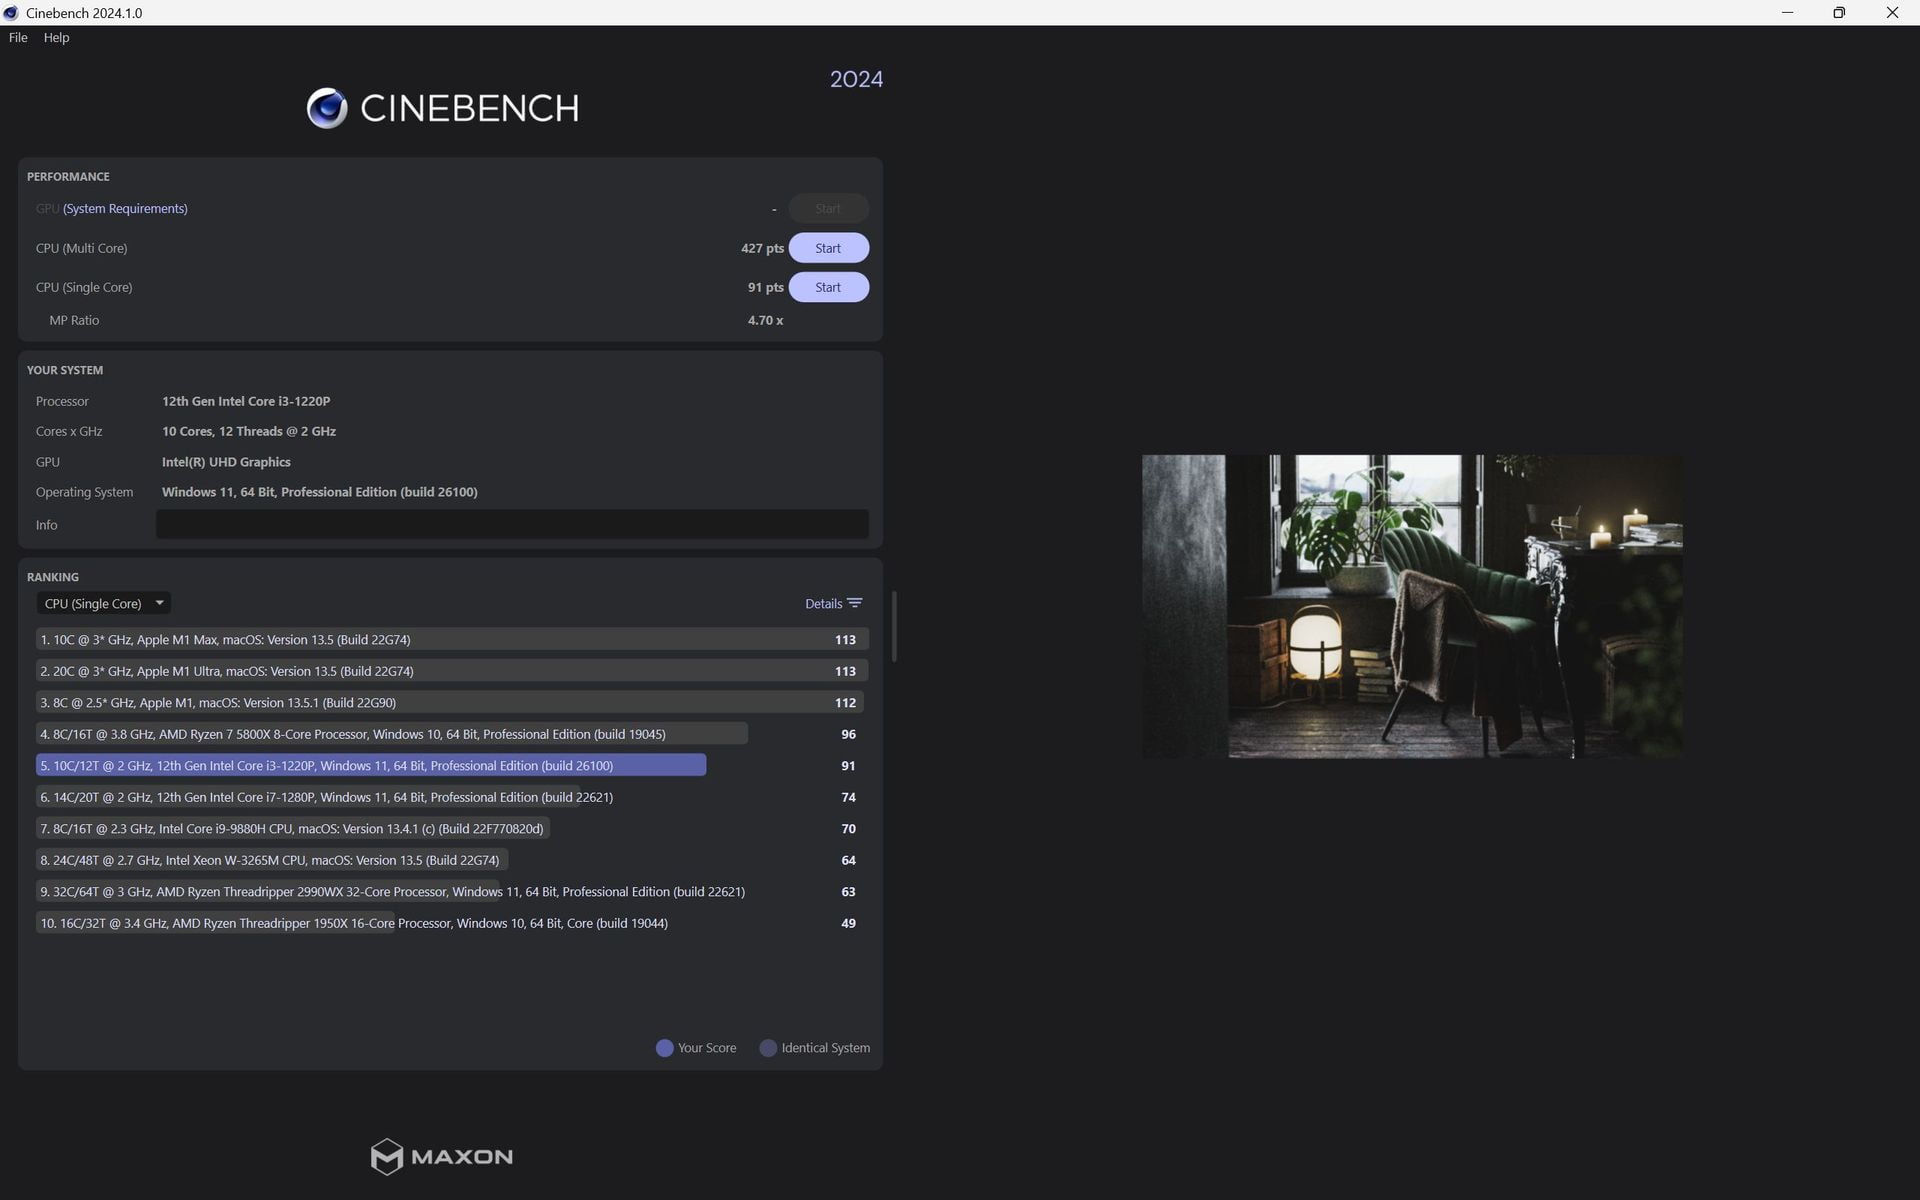
Task: Click the Maxon logo
Action: tap(441, 1156)
